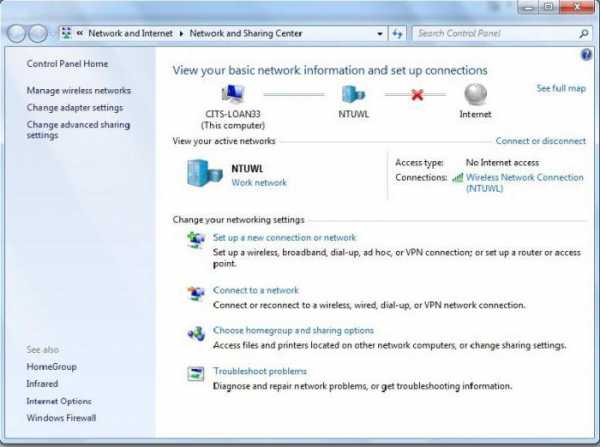Open Control Panel Home
This screenshot has width=600, height=447.
67,64
